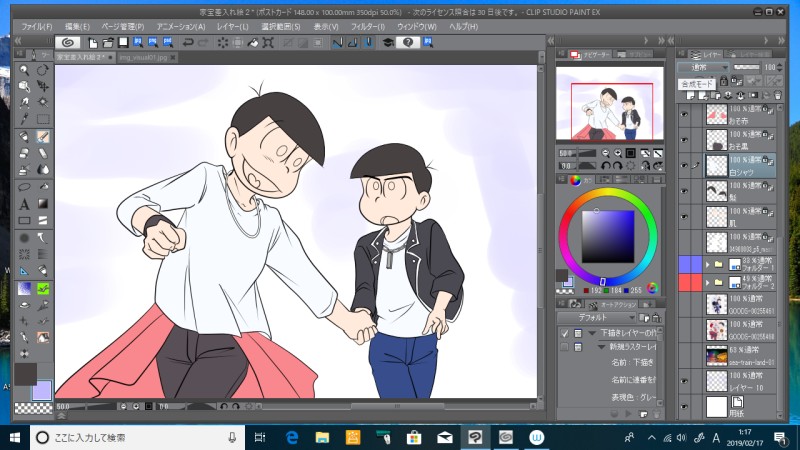Select the highlighted Brush tool
This screenshot has height=450, width=800.
point(43,136)
